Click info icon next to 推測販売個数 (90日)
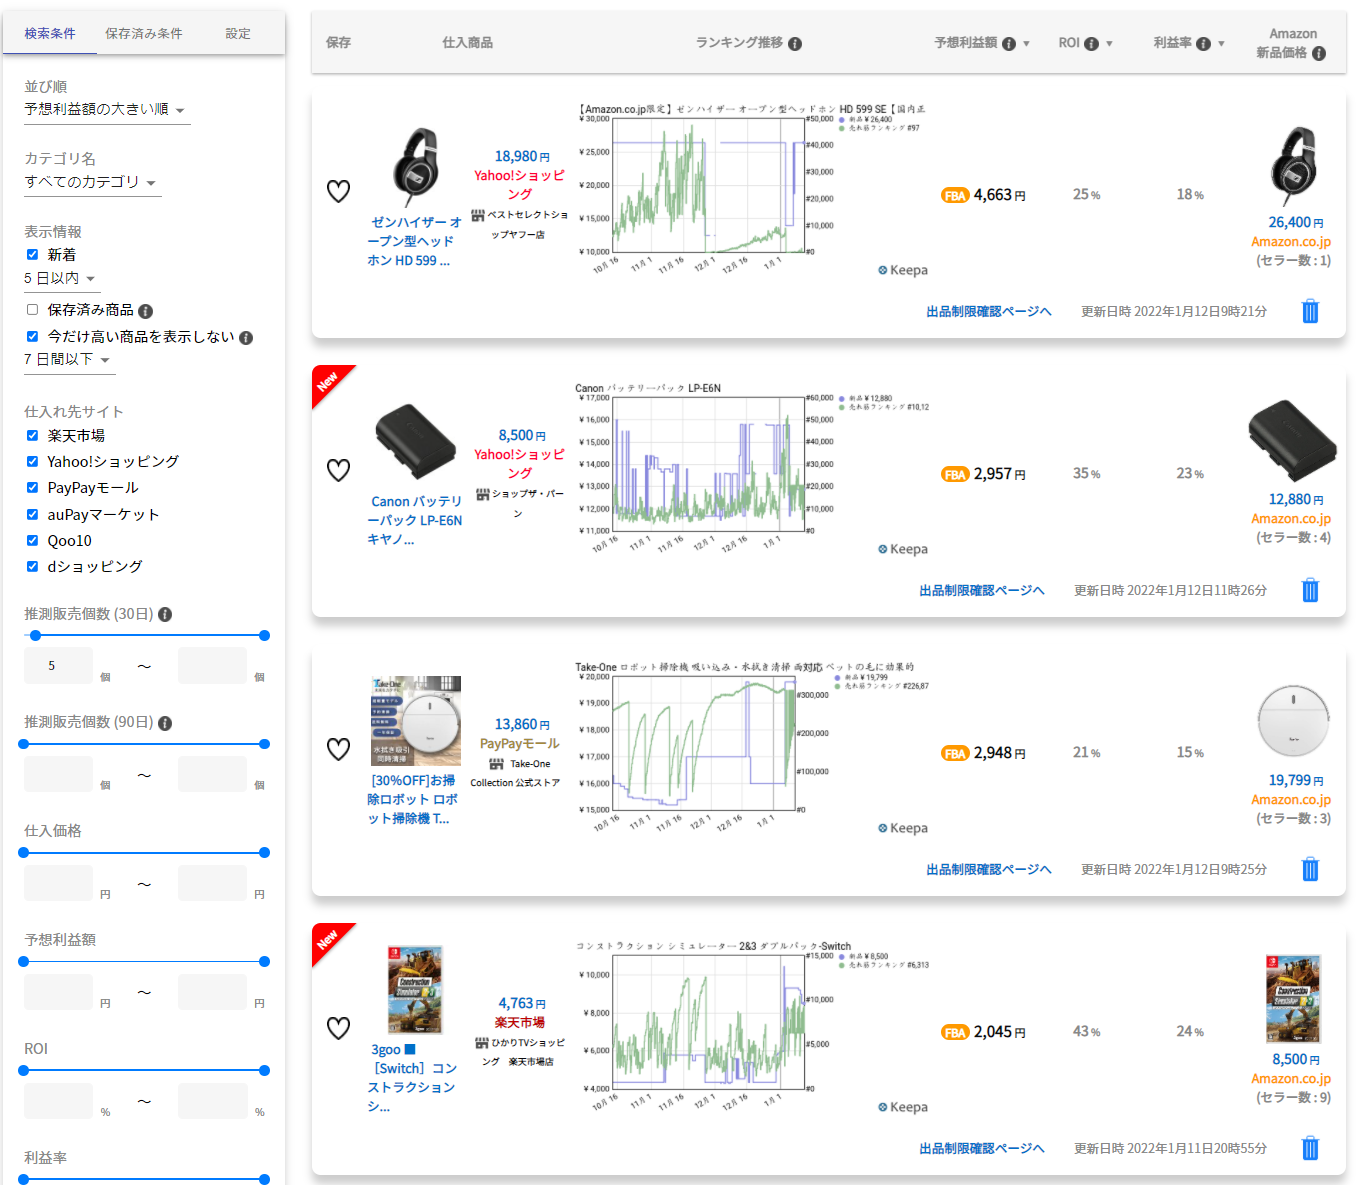This screenshot has width=1357, height=1185. pyautogui.click(x=165, y=723)
